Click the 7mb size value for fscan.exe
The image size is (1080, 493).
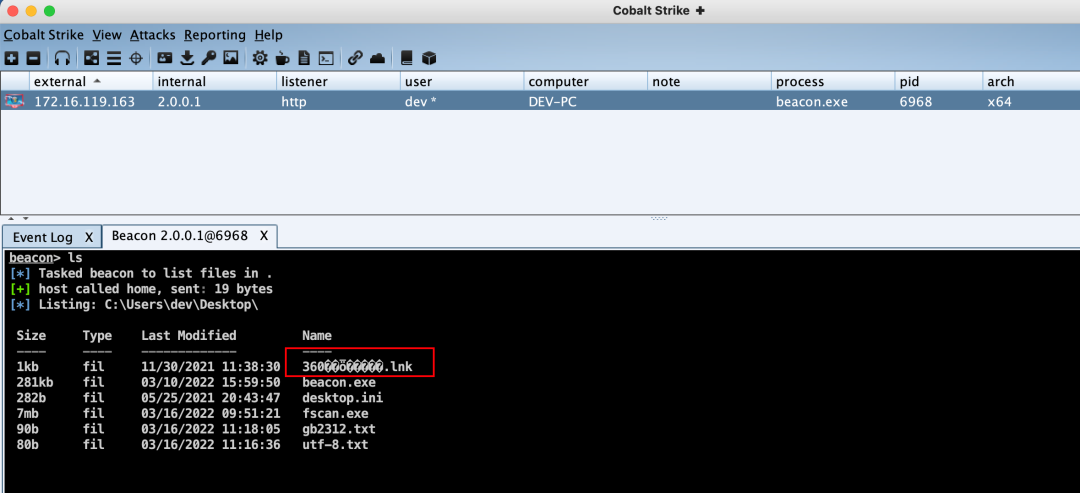click(x=27, y=414)
